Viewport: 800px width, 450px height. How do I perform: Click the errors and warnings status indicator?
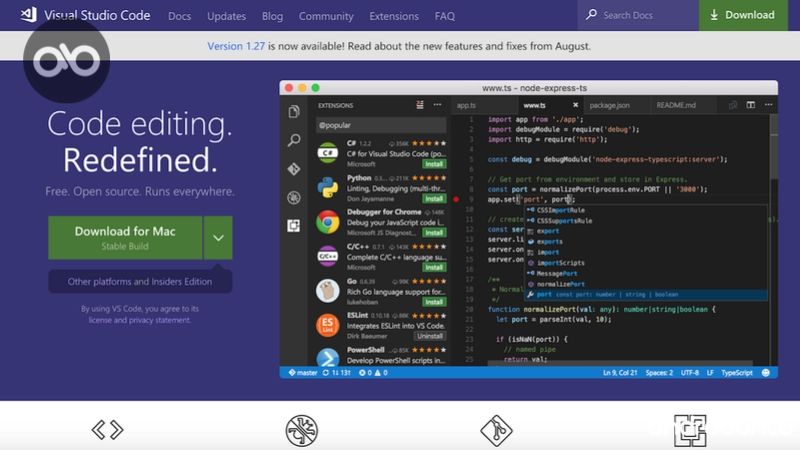(373, 373)
